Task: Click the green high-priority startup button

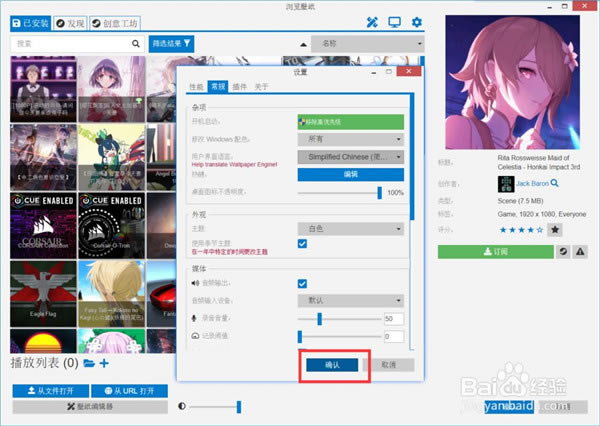Action: click(351, 122)
